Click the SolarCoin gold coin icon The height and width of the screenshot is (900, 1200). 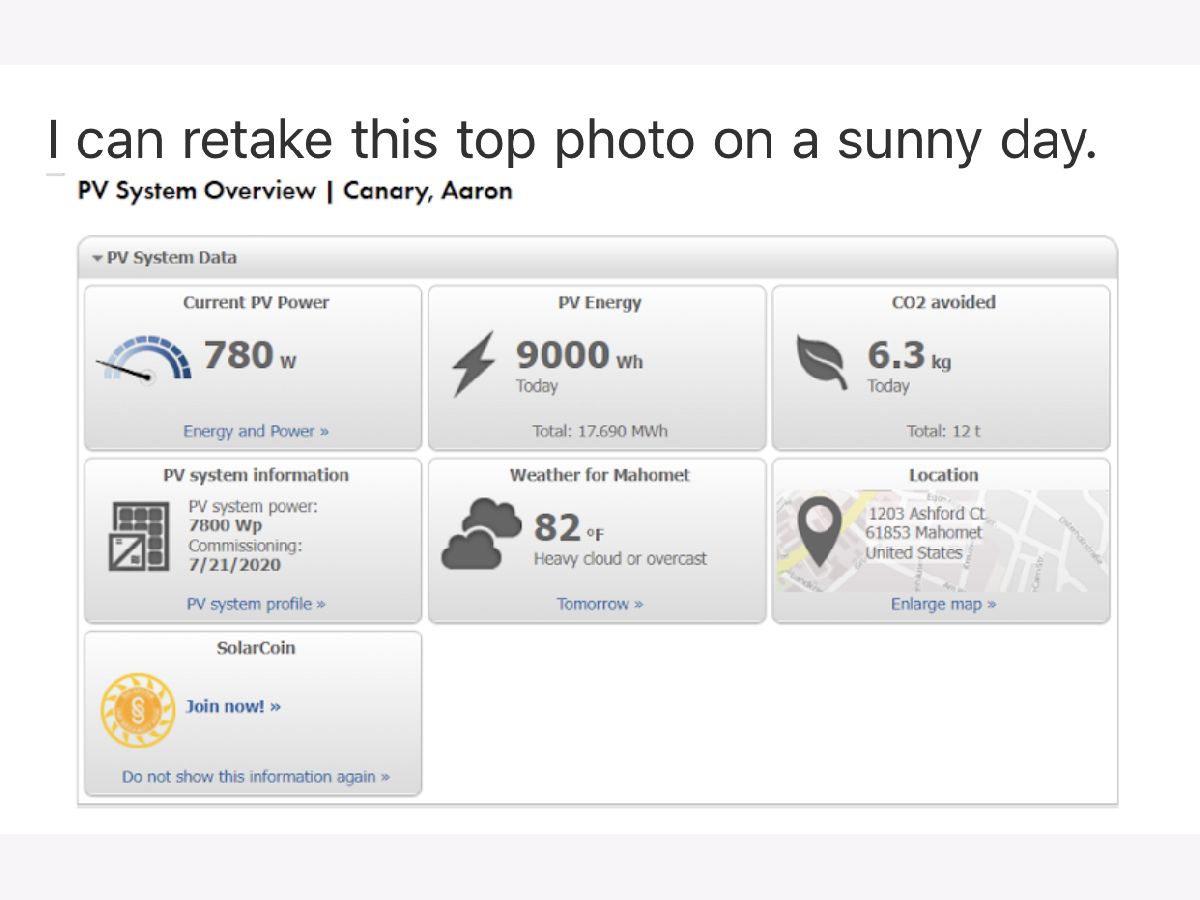[x=138, y=710]
